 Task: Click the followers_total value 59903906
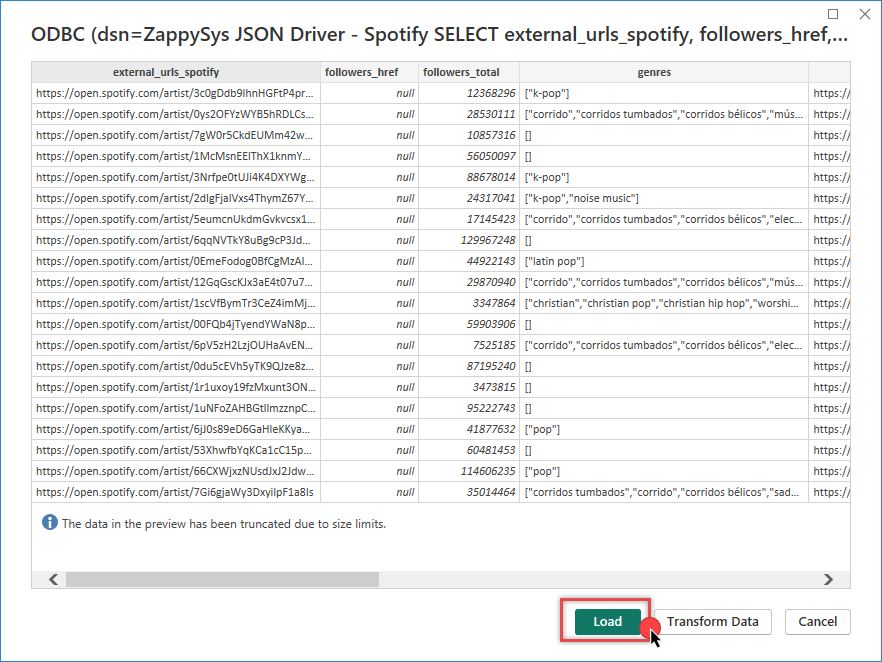[469, 324]
